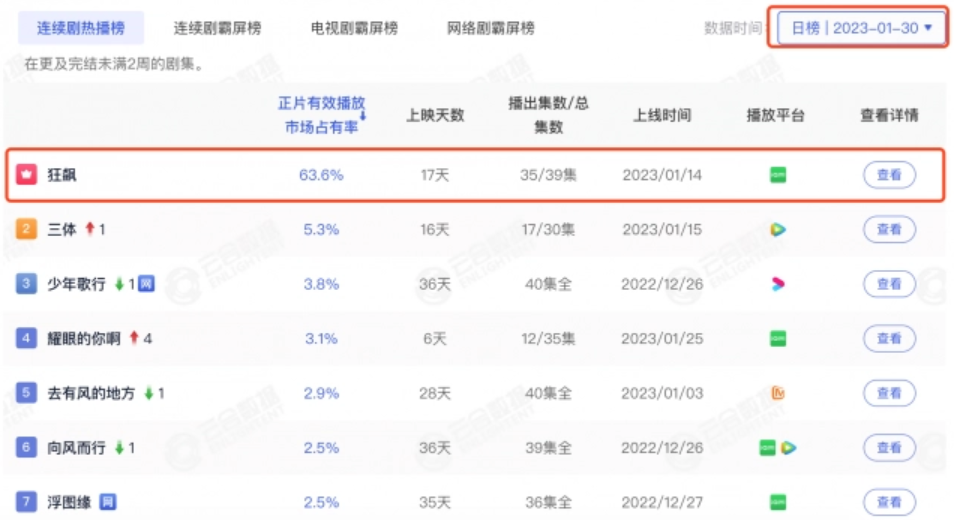Click the 2023/01/03 release date

662,393
